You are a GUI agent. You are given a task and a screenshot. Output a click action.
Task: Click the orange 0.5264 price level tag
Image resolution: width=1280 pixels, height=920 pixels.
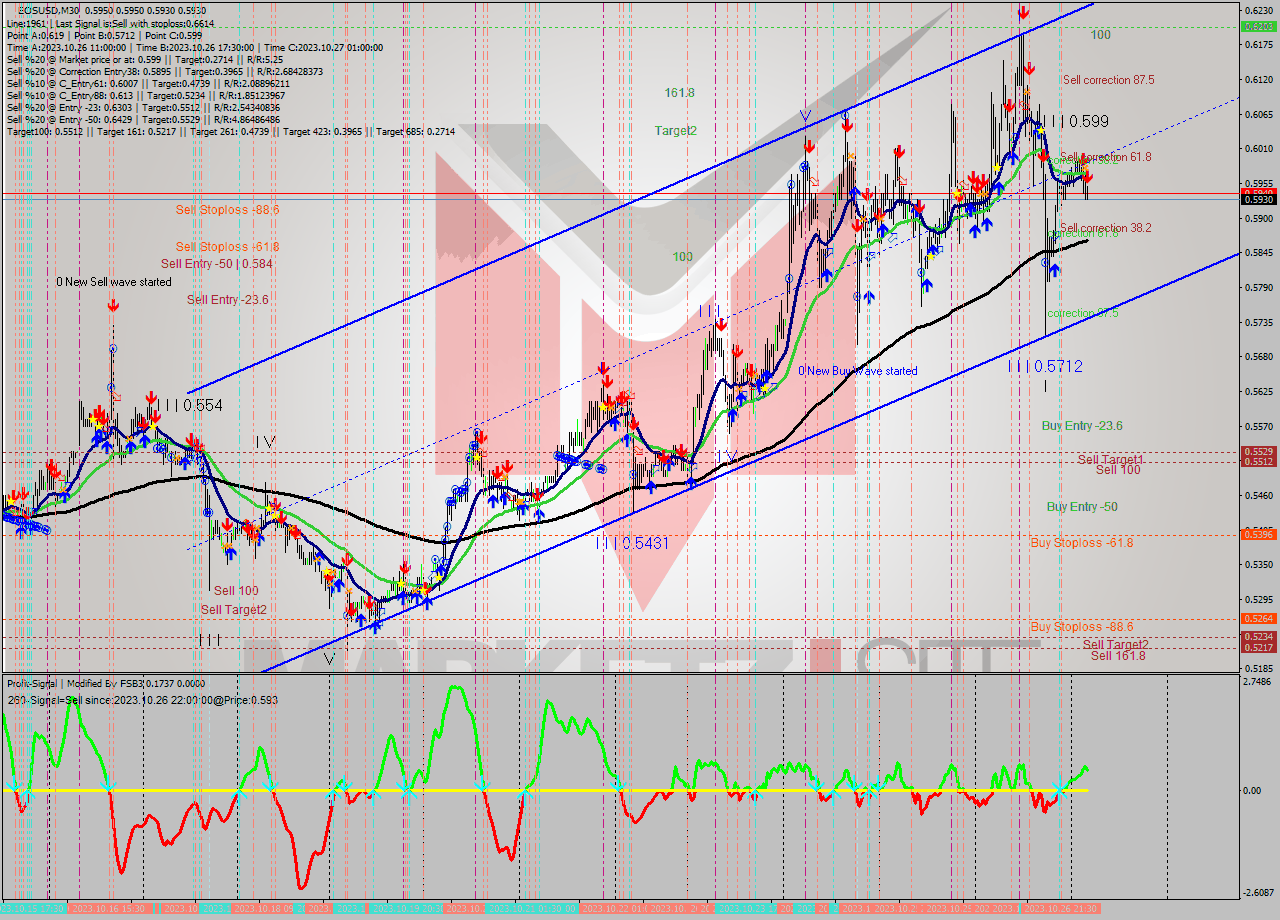coord(1258,619)
